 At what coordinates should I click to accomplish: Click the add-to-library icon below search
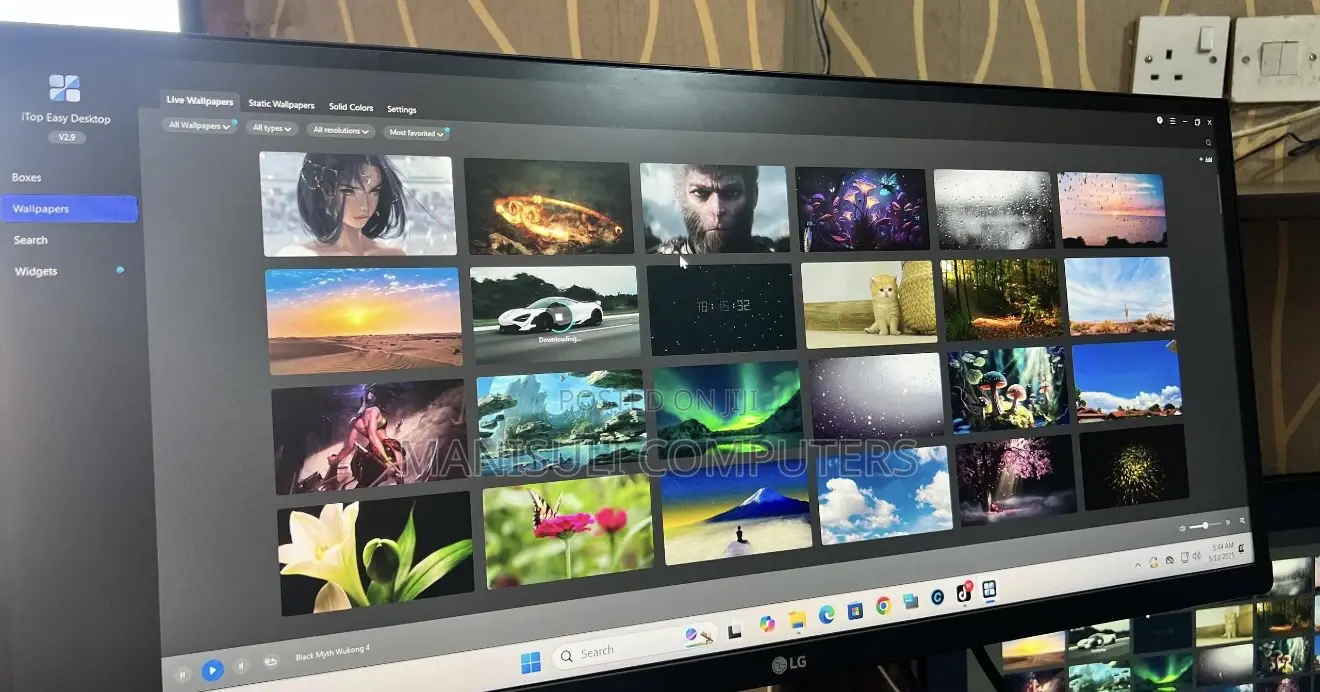pyautogui.click(x=1205, y=159)
